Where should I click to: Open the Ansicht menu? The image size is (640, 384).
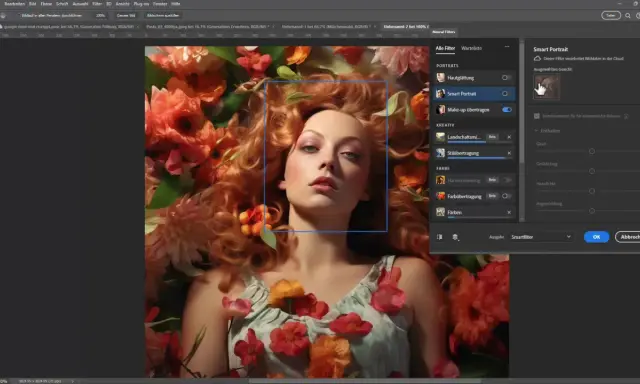[x=122, y=4]
